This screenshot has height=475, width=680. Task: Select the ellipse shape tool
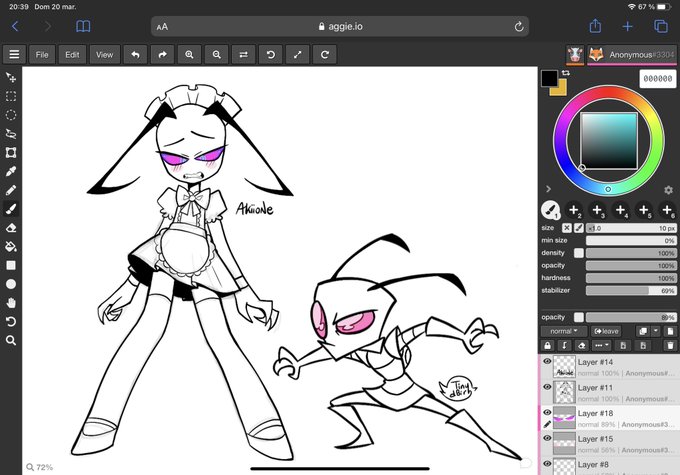(x=11, y=284)
